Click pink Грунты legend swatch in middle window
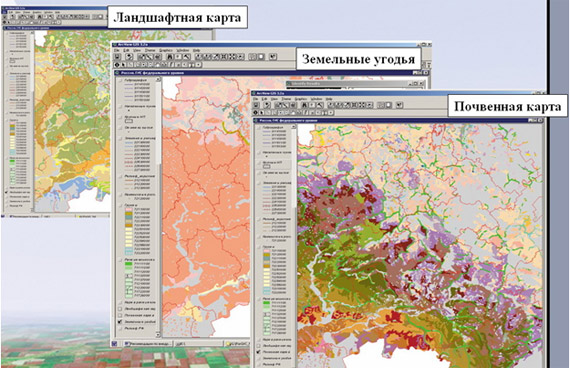 129,209
